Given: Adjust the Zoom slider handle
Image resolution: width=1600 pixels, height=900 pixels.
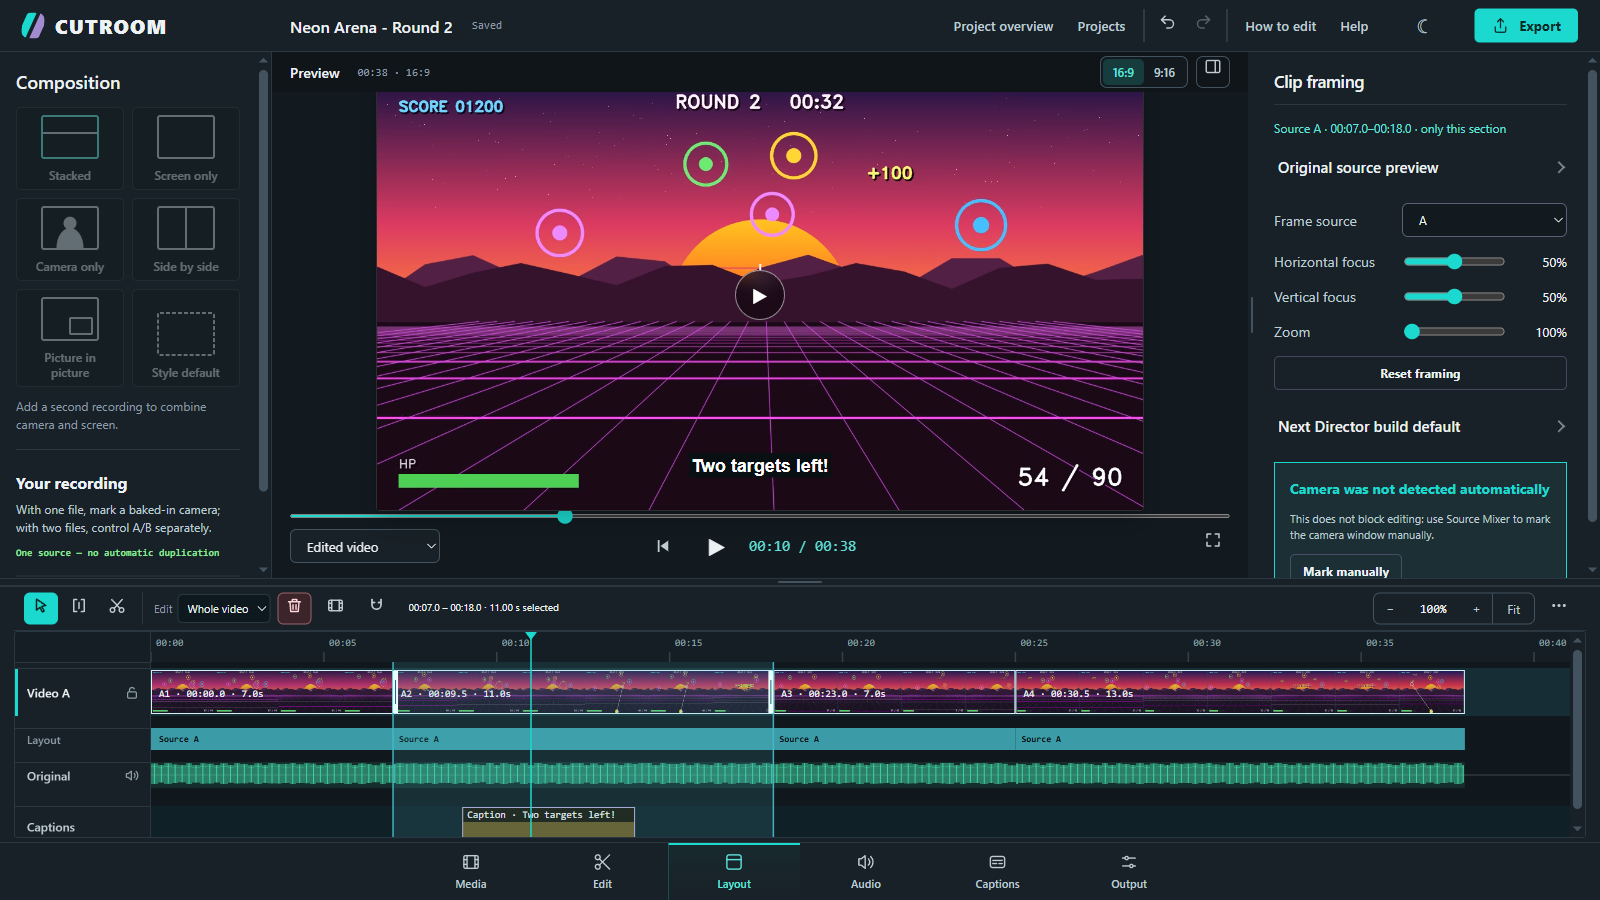Looking at the screenshot, I should 1412,332.
